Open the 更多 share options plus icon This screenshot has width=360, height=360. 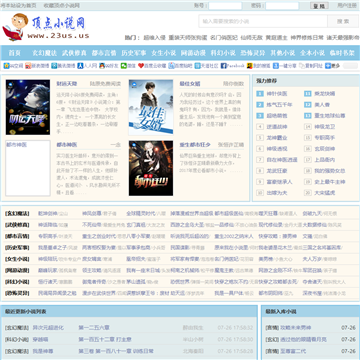(328, 66)
